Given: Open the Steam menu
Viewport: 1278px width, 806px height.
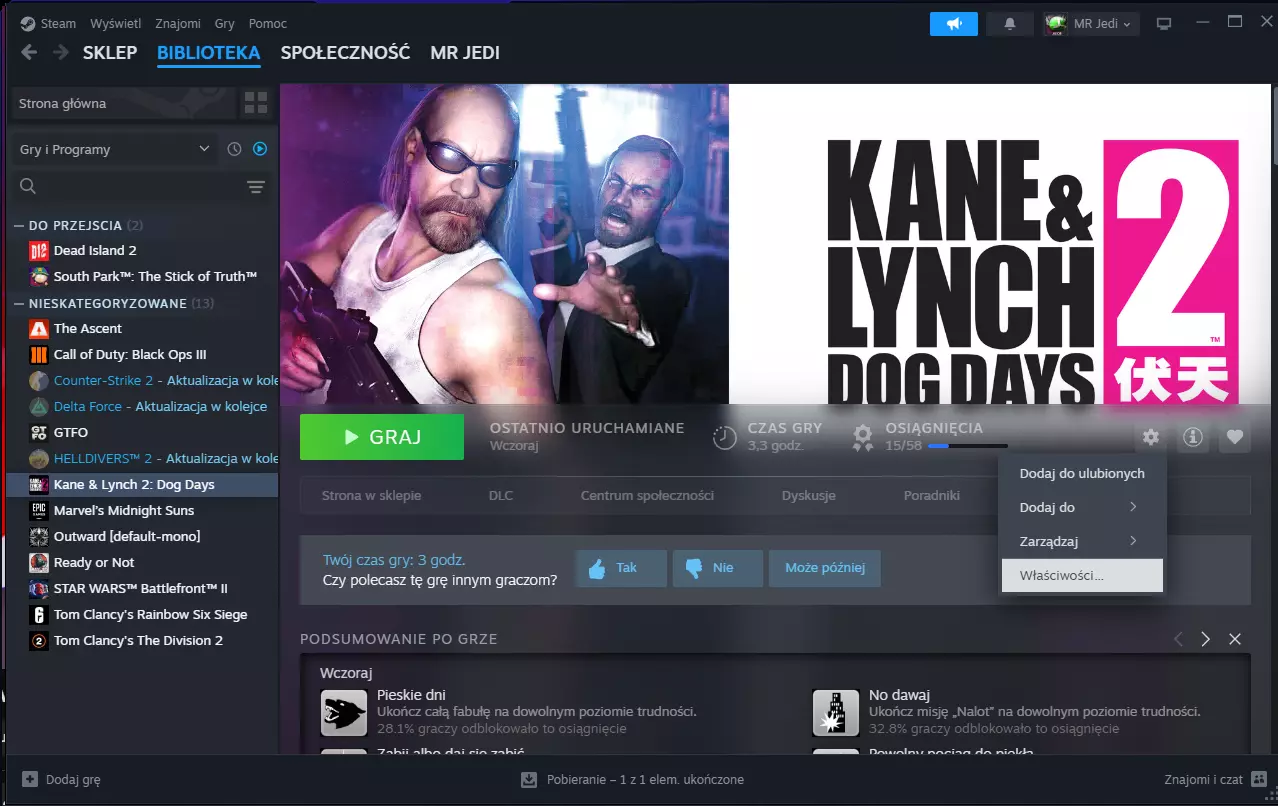Looking at the screenshot, I should (x=58, y=23).
